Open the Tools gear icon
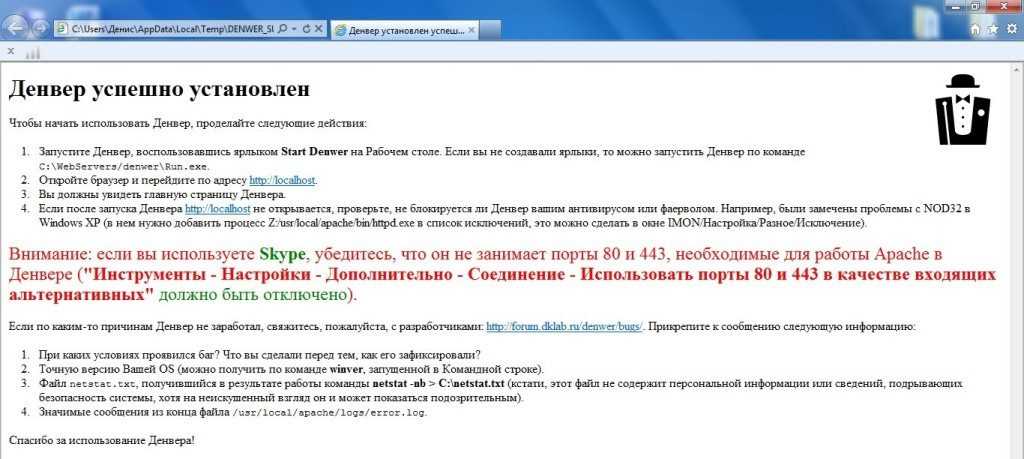The image size is (1024, 459). click(x=1011, y=29)
